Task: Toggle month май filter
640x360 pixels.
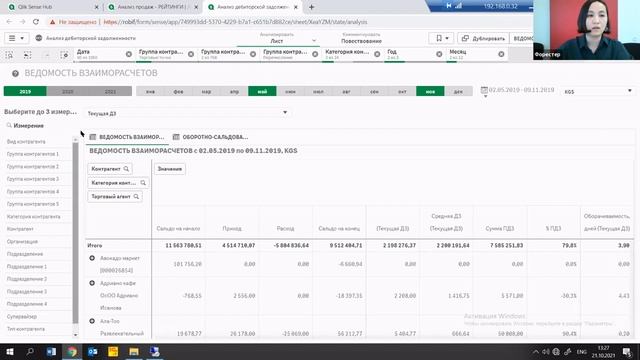Action: coord(262,91)
